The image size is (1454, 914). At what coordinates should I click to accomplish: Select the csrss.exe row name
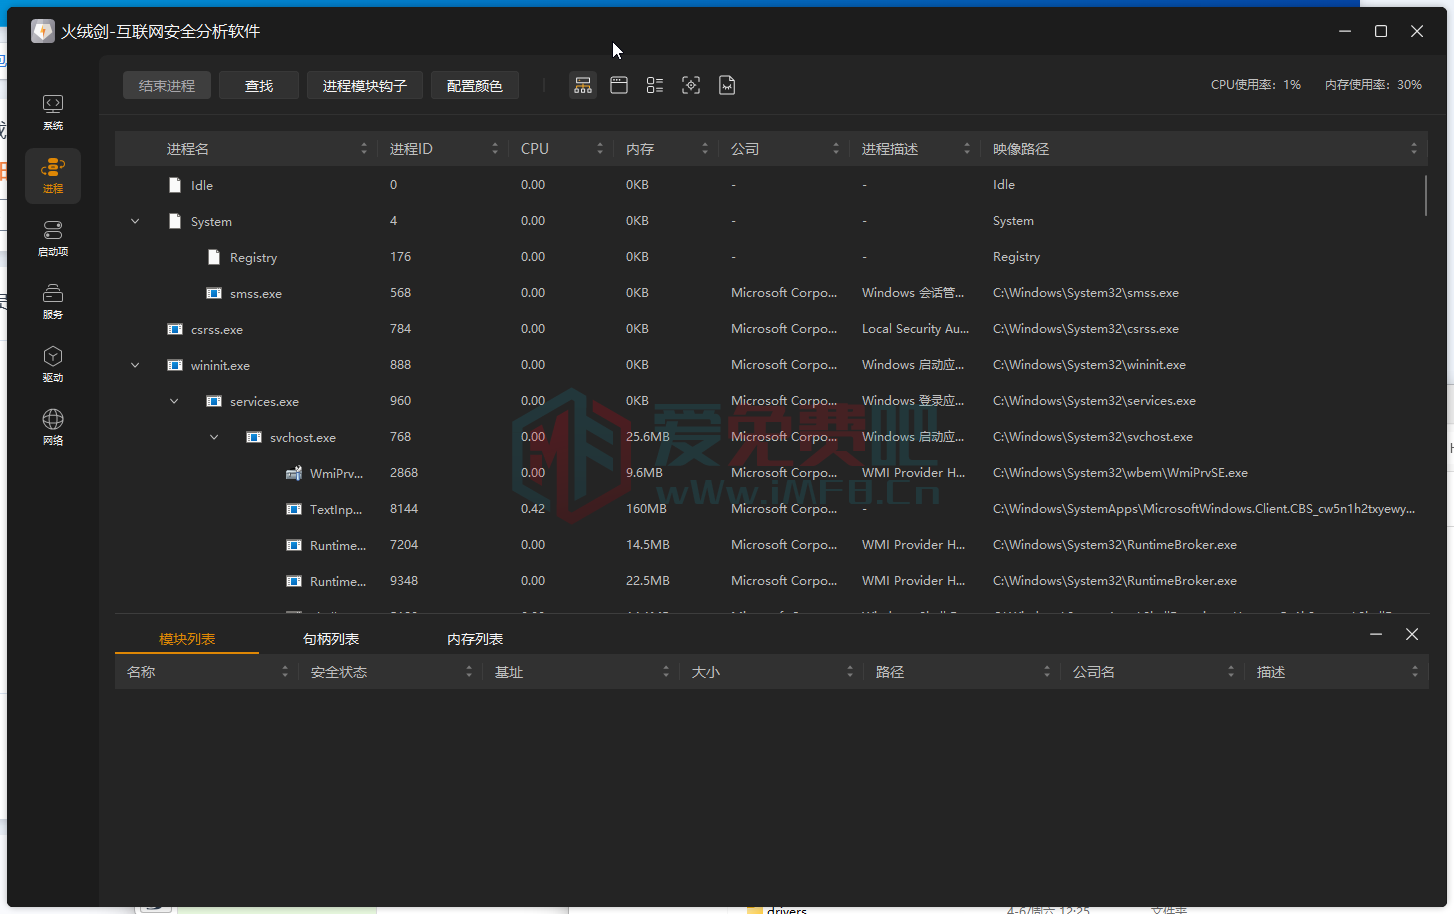click(x=217, y=329)
